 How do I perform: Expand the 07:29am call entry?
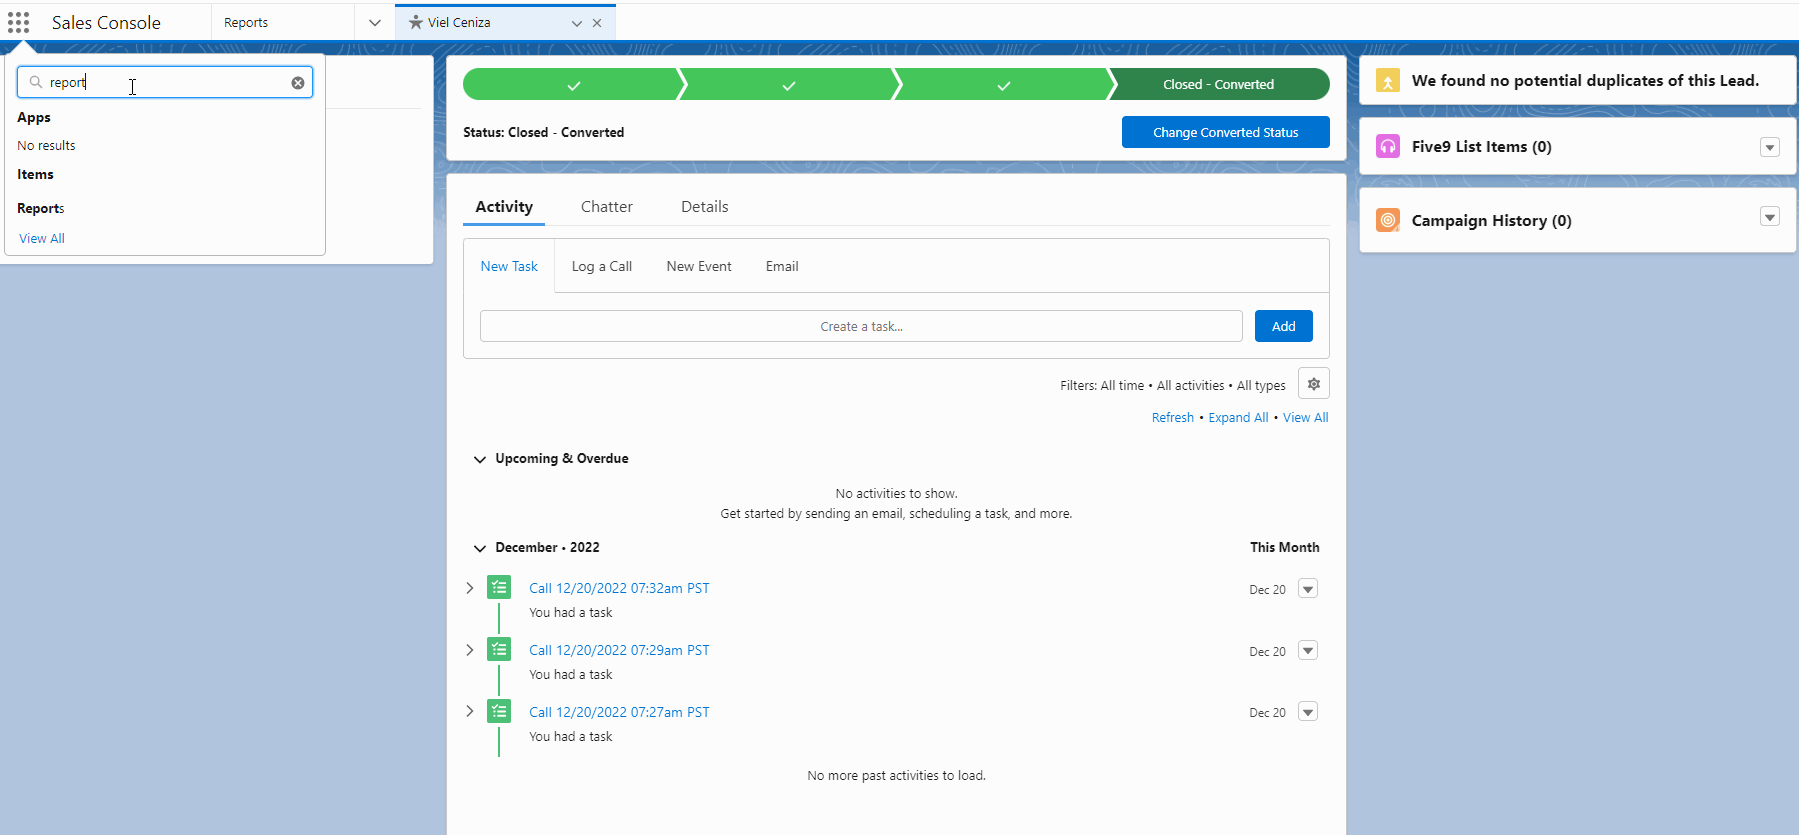click(470, 650)
